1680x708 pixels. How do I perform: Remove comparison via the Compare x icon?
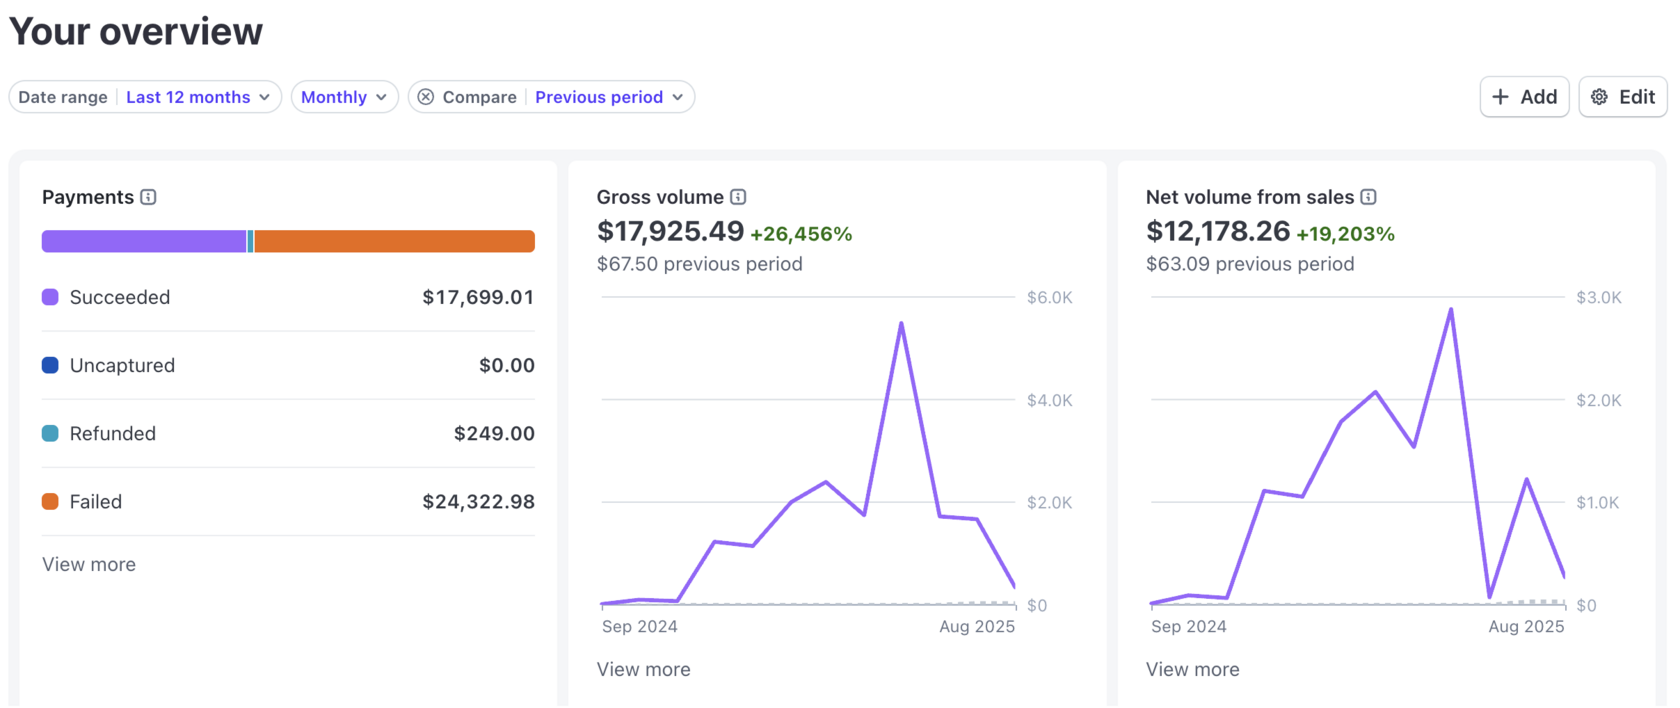426,97
